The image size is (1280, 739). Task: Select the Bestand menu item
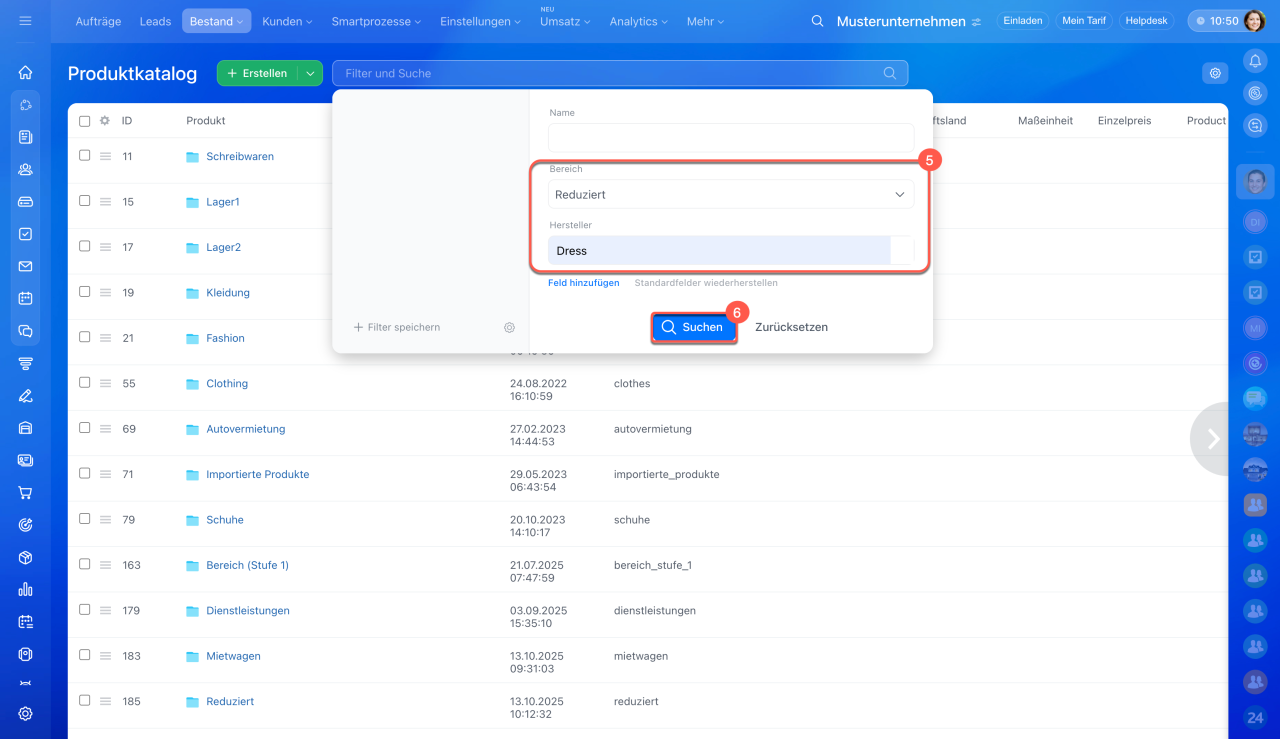click(x=217, y=21)
